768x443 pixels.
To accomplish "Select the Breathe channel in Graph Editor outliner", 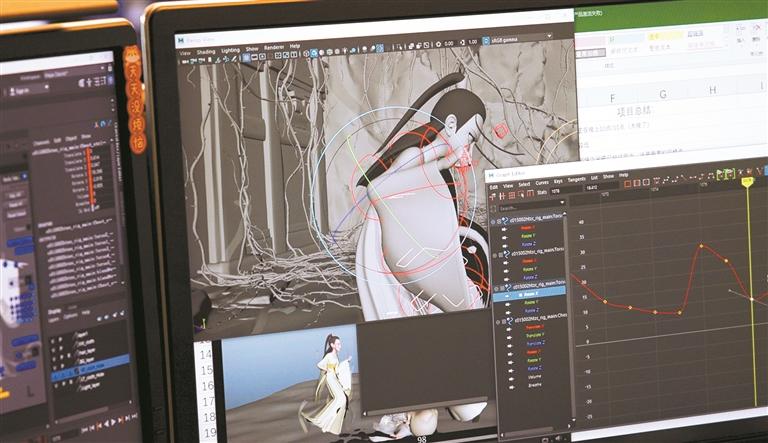I will [x=535, y=385].
